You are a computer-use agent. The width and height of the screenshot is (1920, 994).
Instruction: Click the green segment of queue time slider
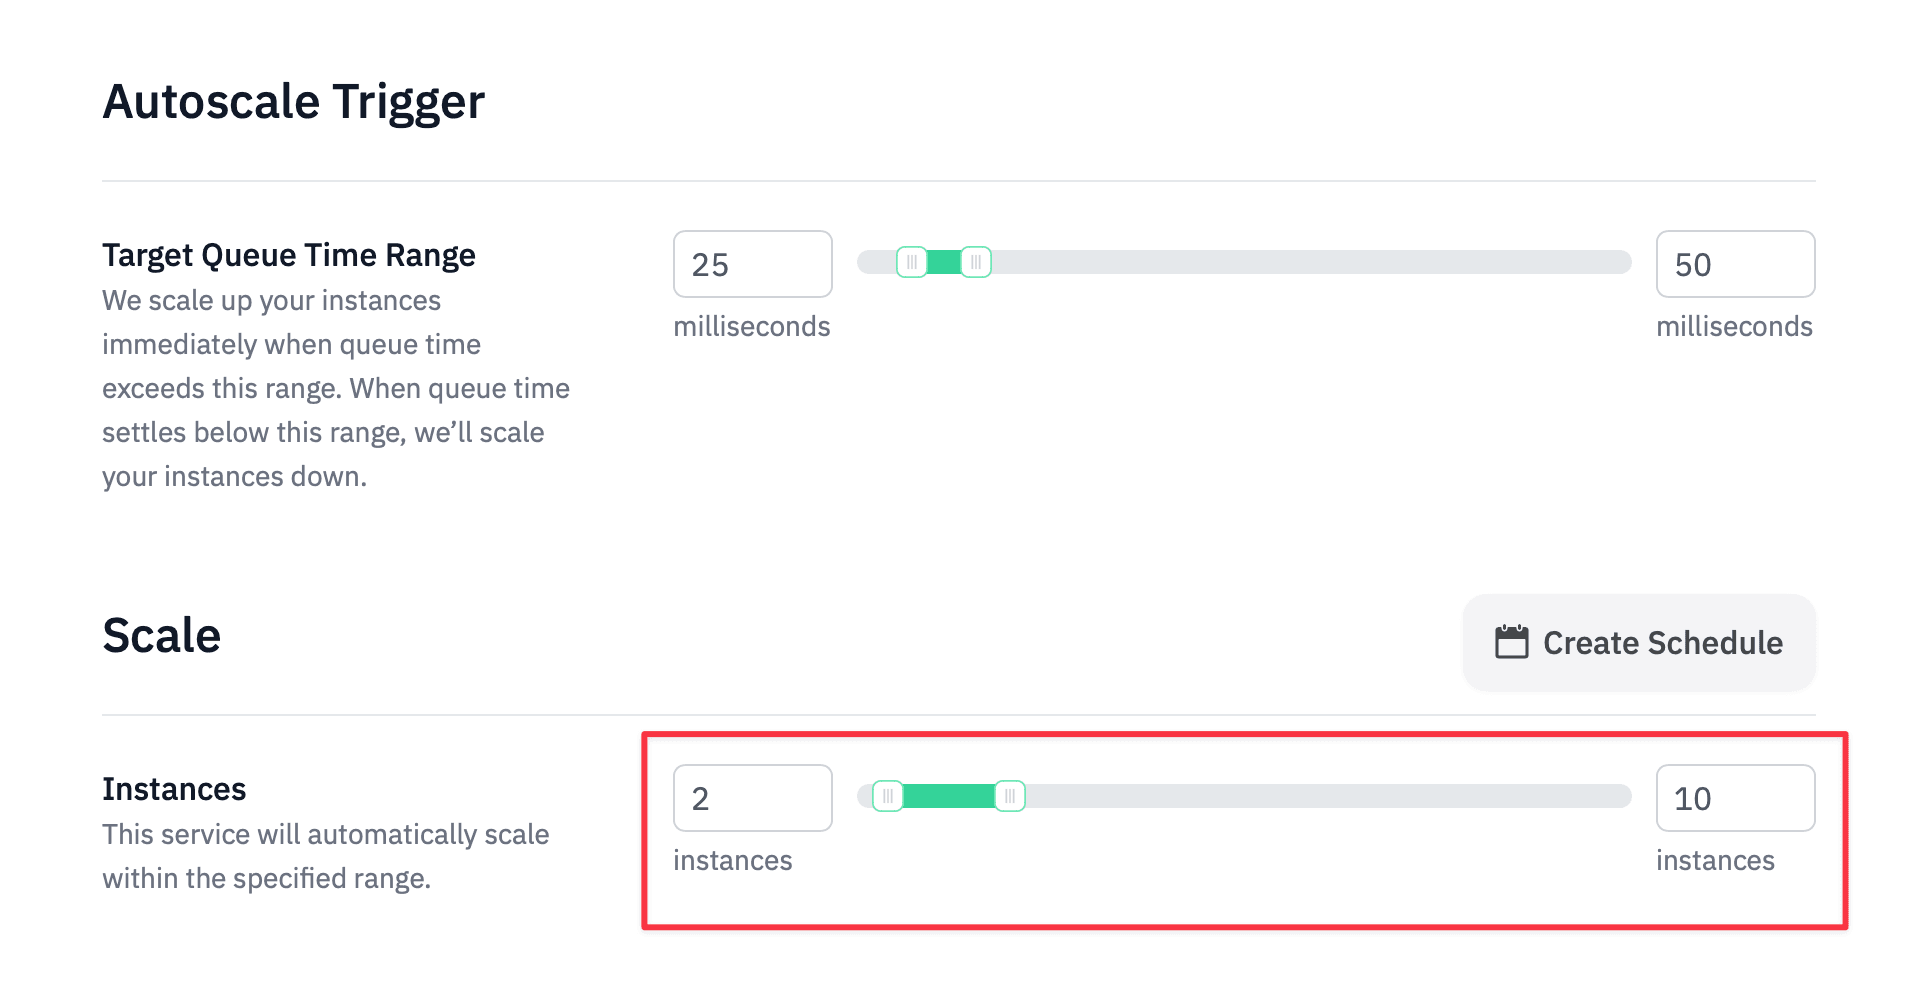tap(944, 262)
